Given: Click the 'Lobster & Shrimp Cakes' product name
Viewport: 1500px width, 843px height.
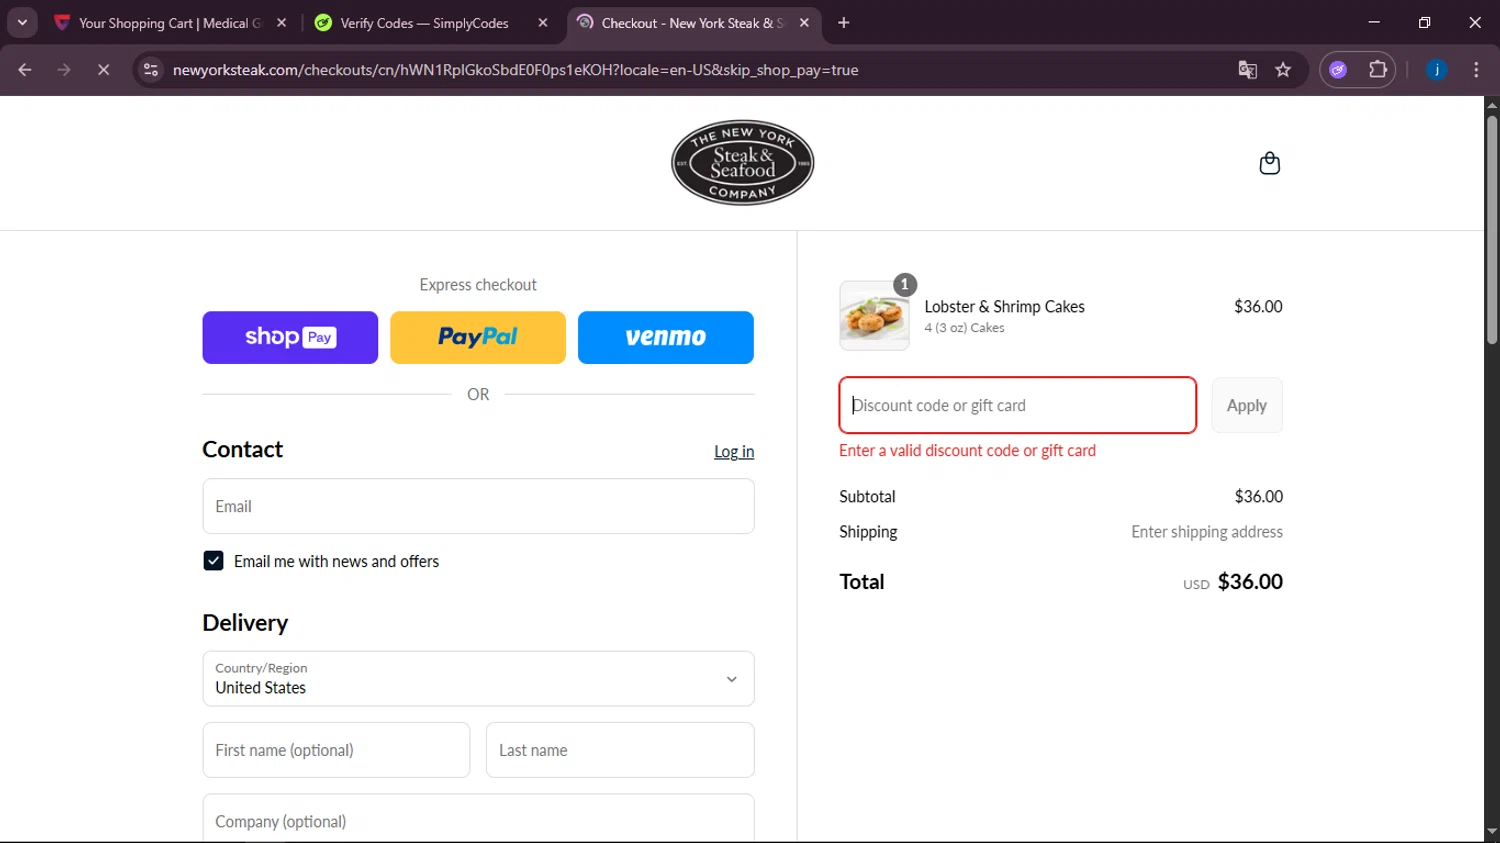Looking at the screenshot, I should 1004,307.
